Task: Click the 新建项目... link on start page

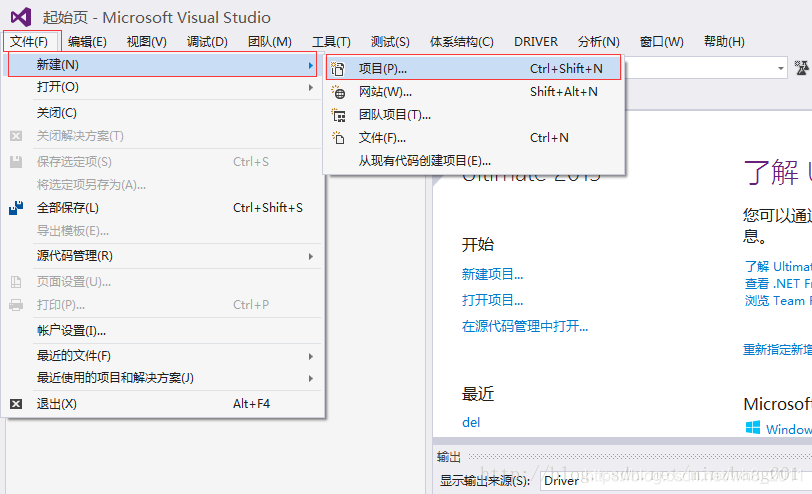Action: tap(492, 274)
